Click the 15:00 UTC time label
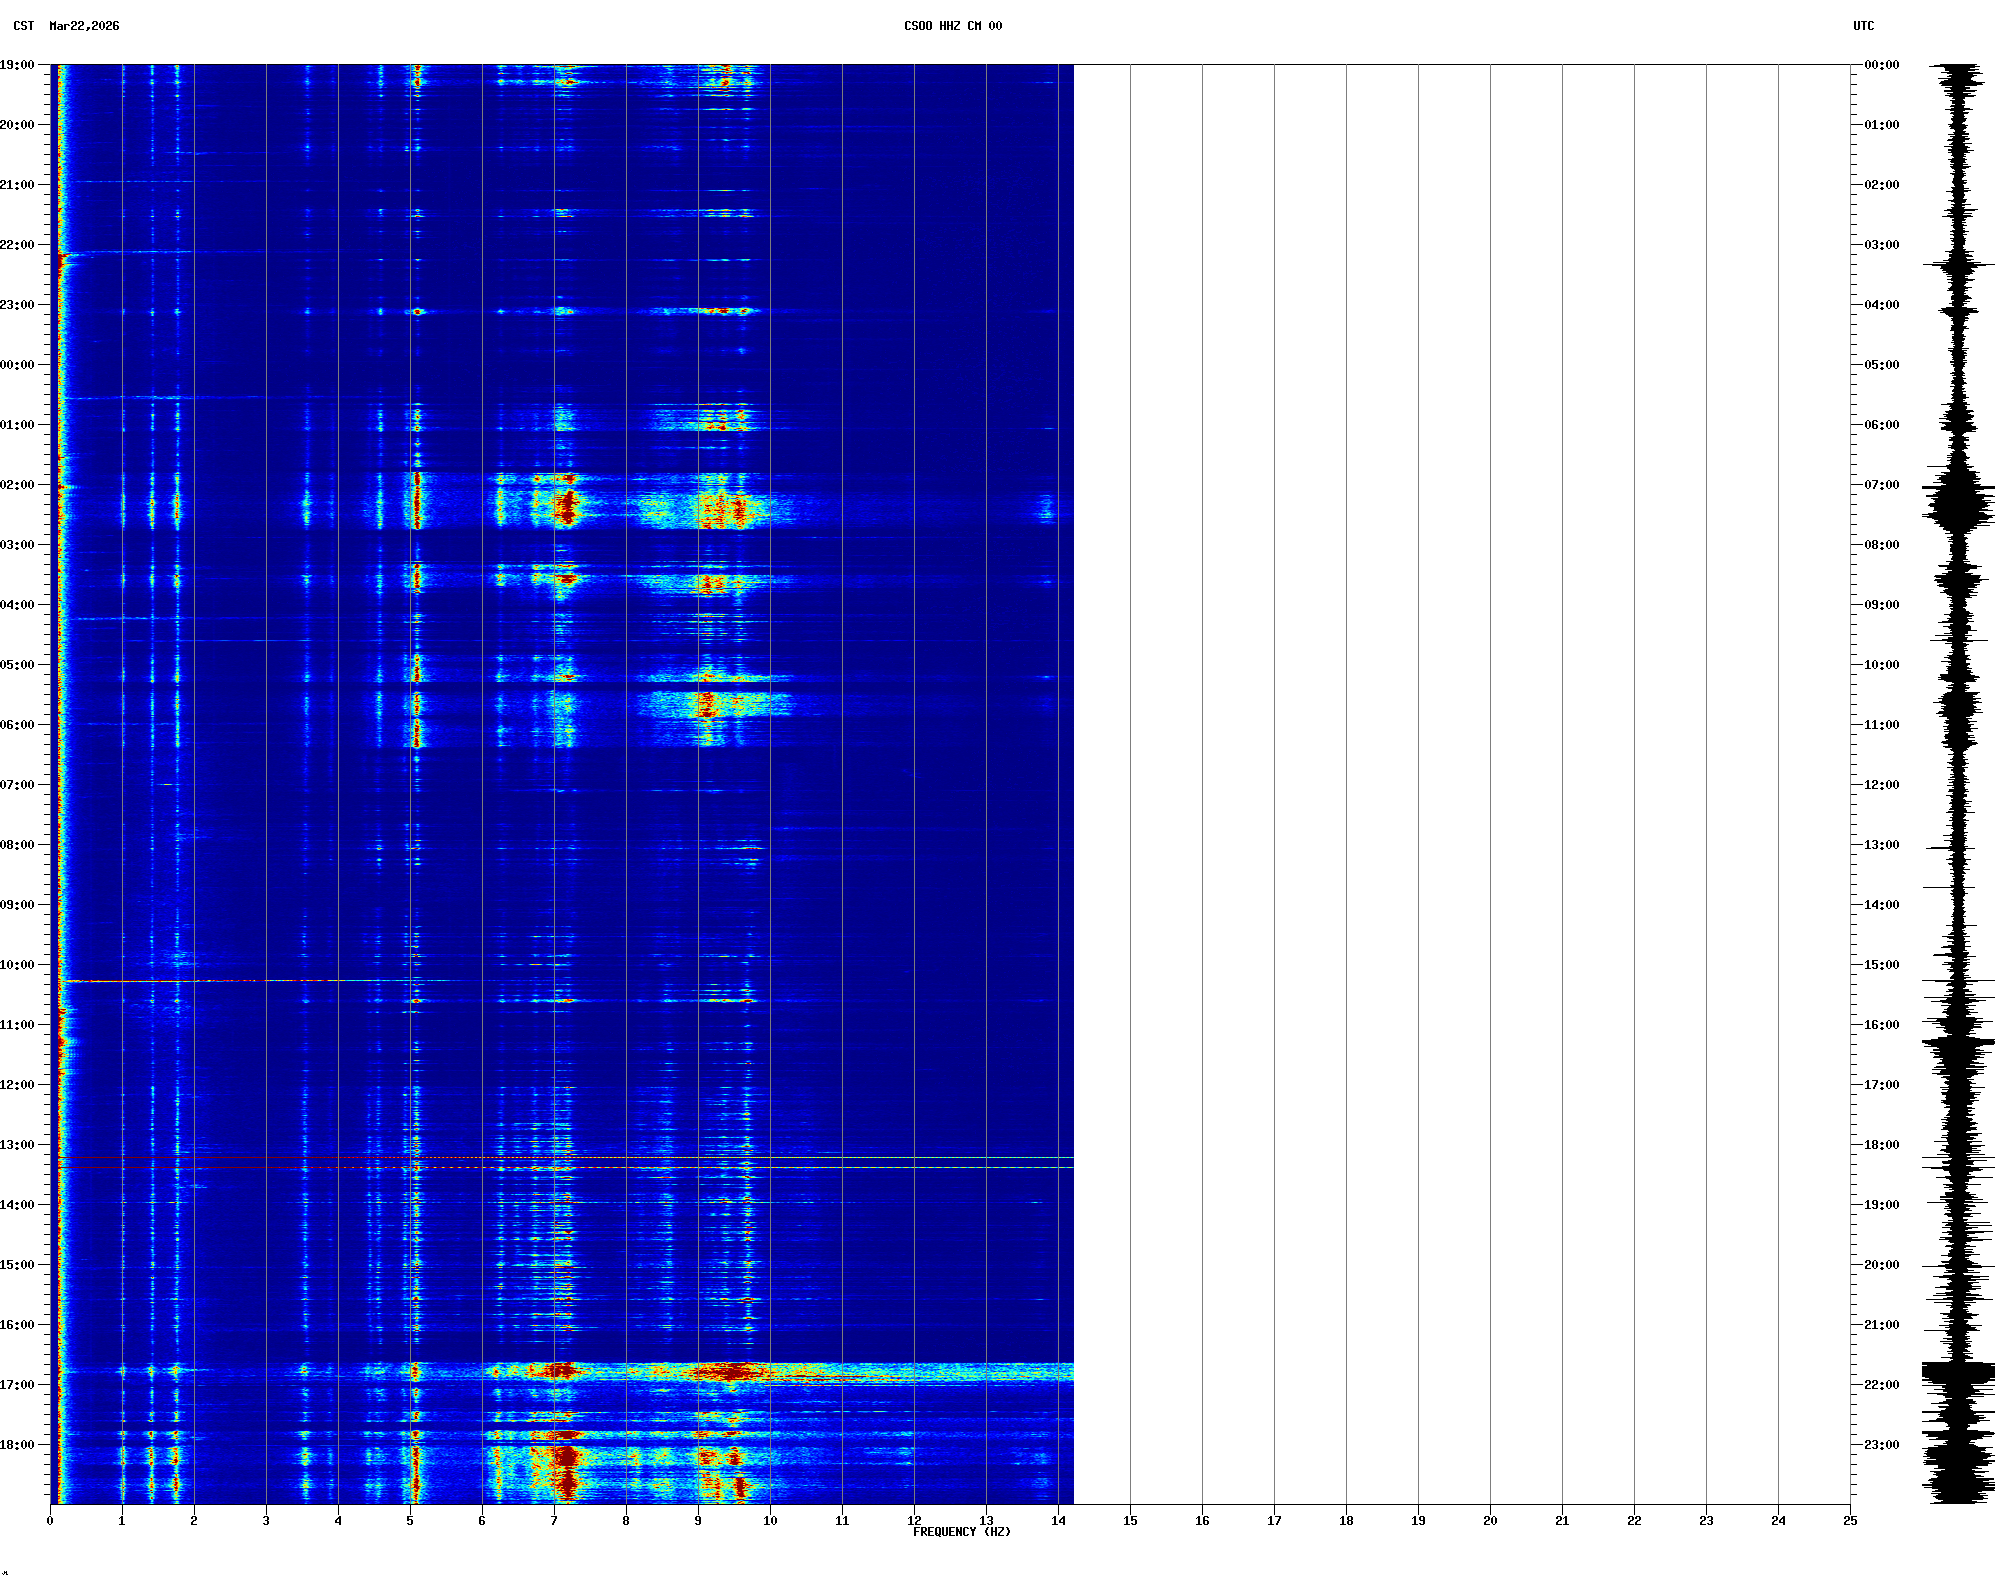Screen dimensions: 2002x1584 pyautogui.click(x=1881, y=965)
